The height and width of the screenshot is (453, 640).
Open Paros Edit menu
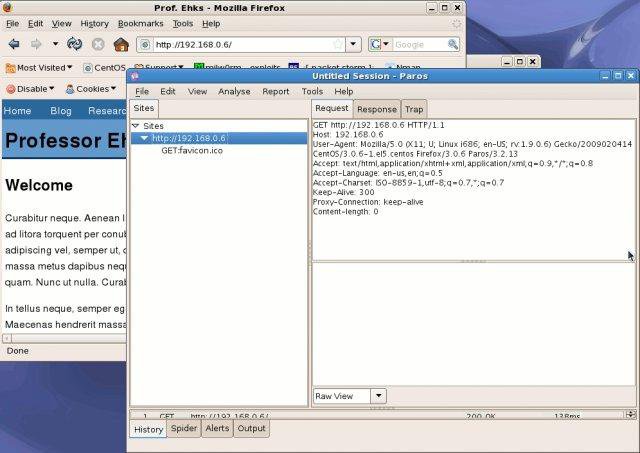point(168,91)
